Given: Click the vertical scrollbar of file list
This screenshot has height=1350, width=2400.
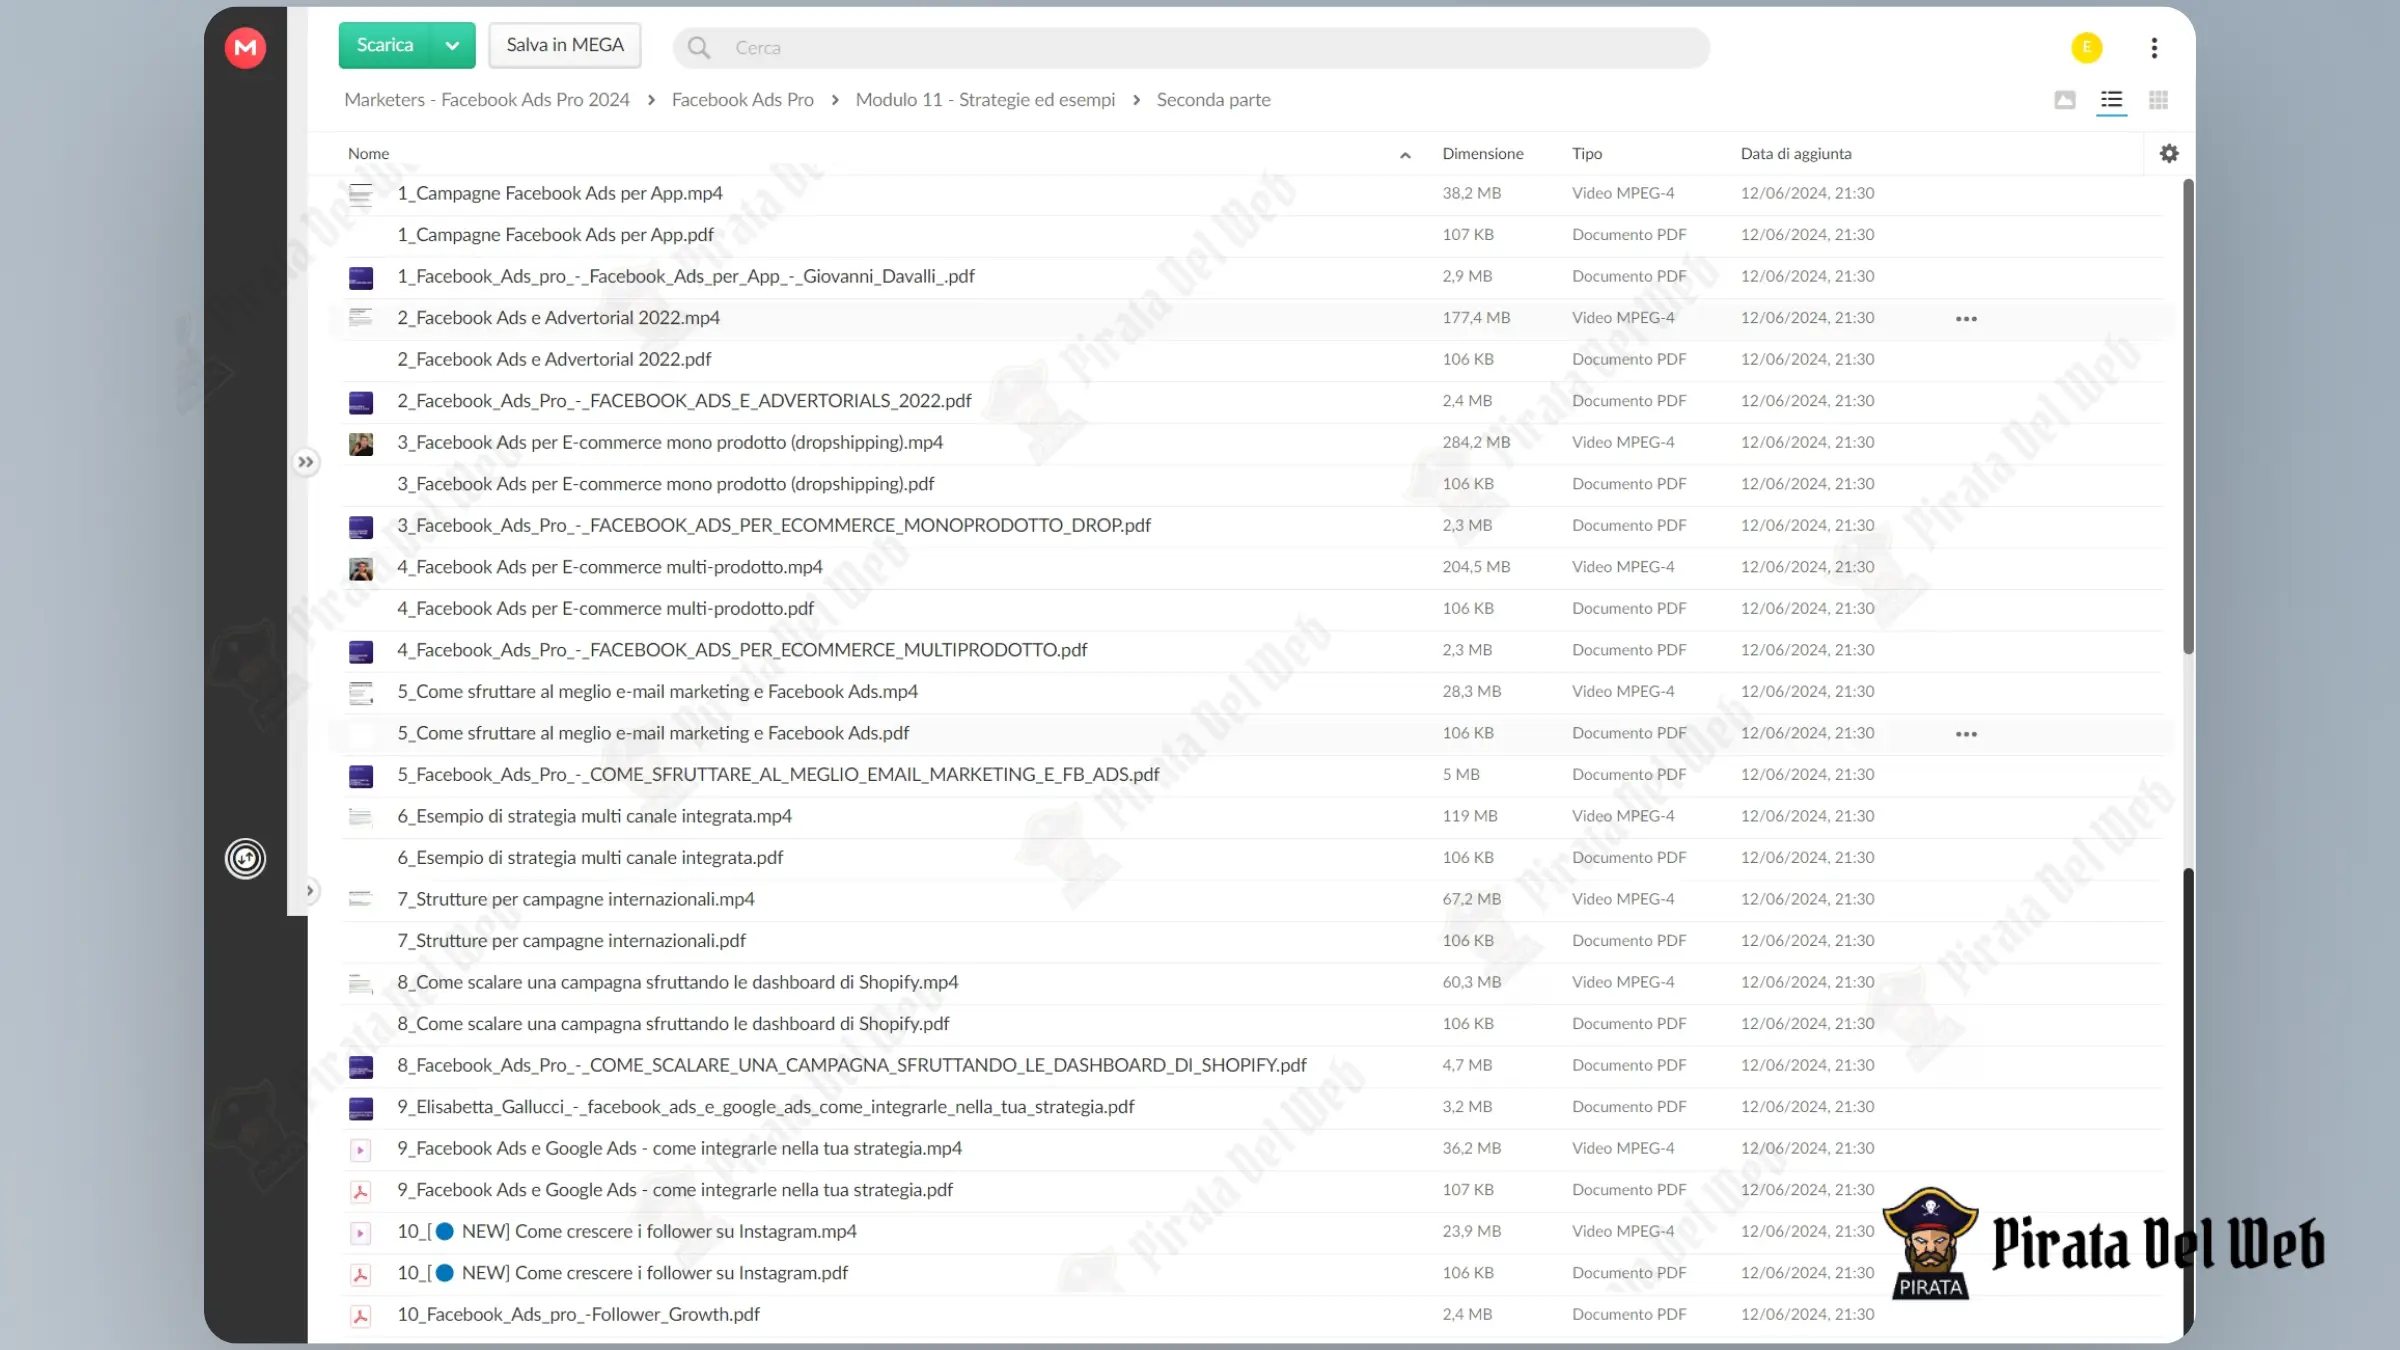Looking at the screenshot, I should pos(2188,416).
